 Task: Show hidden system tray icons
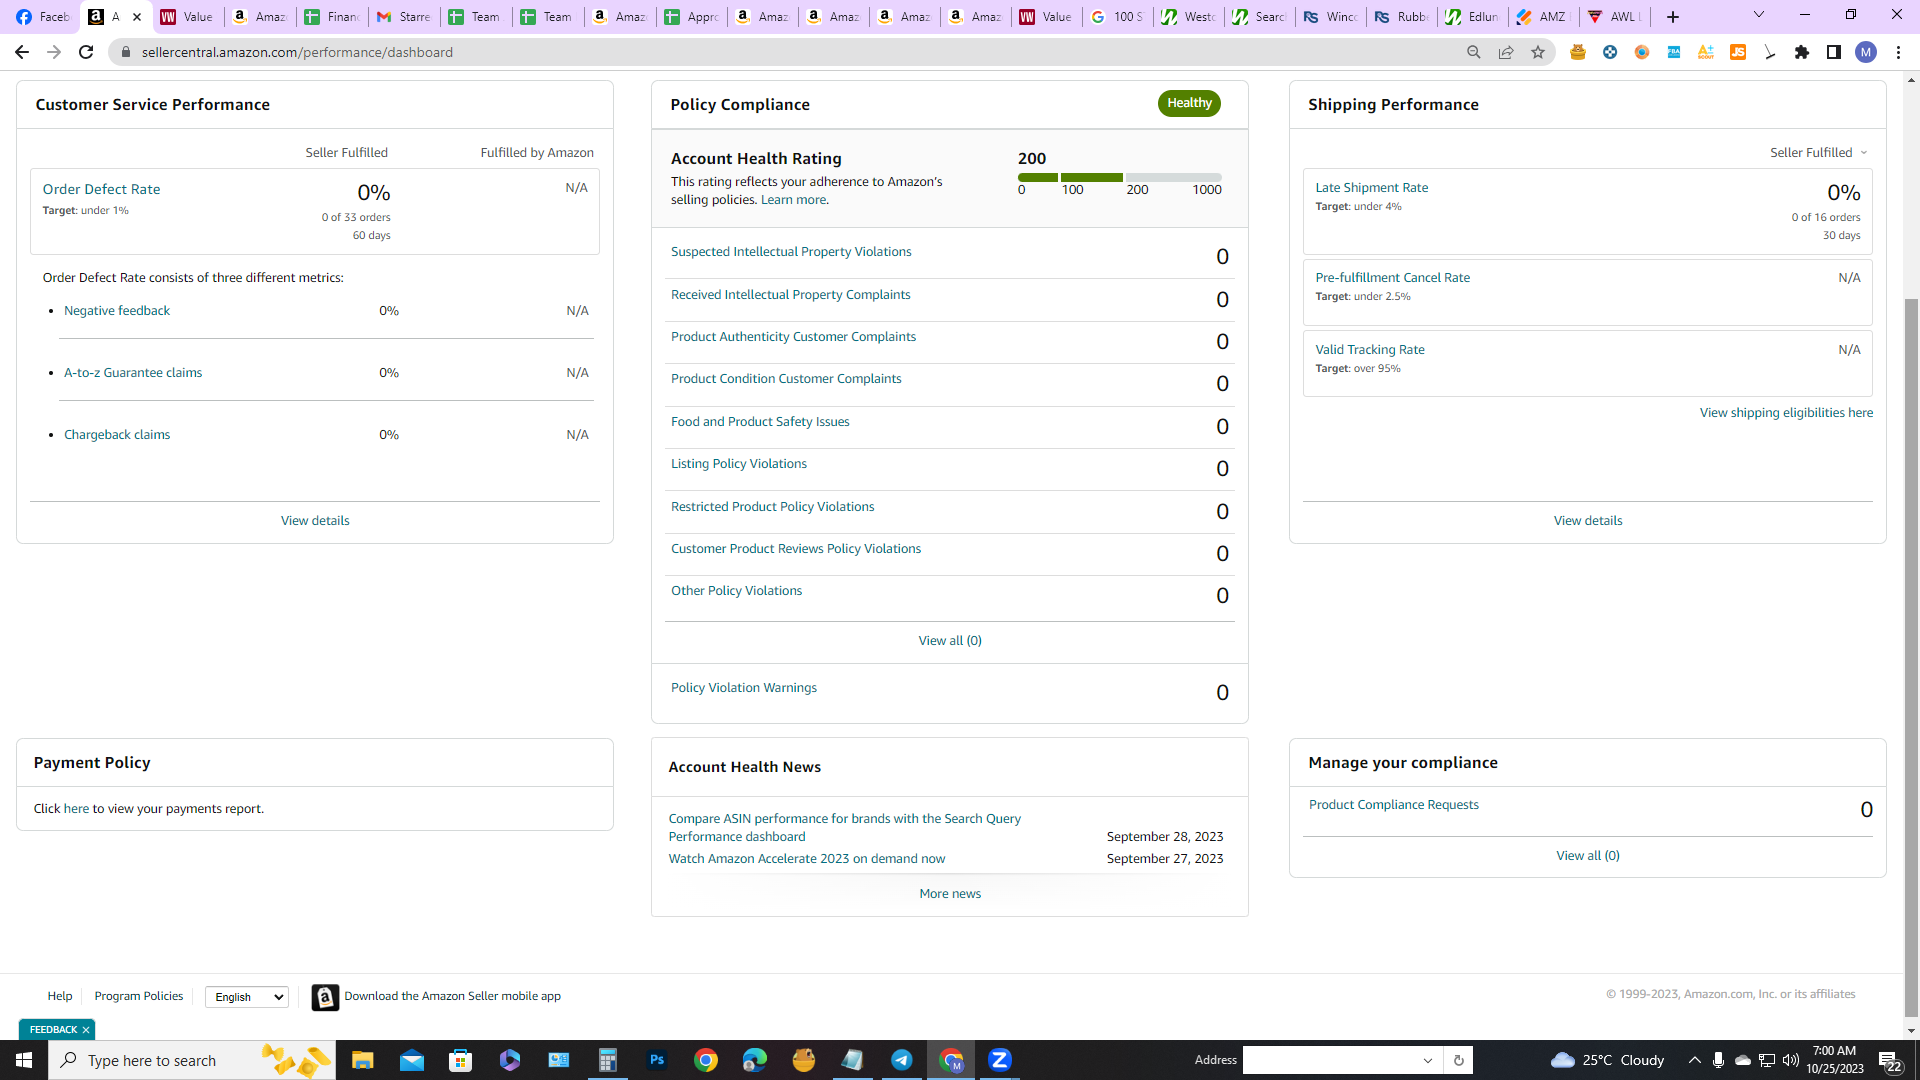tap(1694, 1060)
